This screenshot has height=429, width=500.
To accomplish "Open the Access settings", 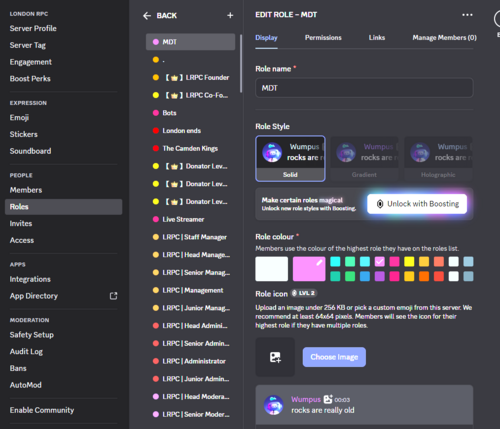I will [63, 240].
